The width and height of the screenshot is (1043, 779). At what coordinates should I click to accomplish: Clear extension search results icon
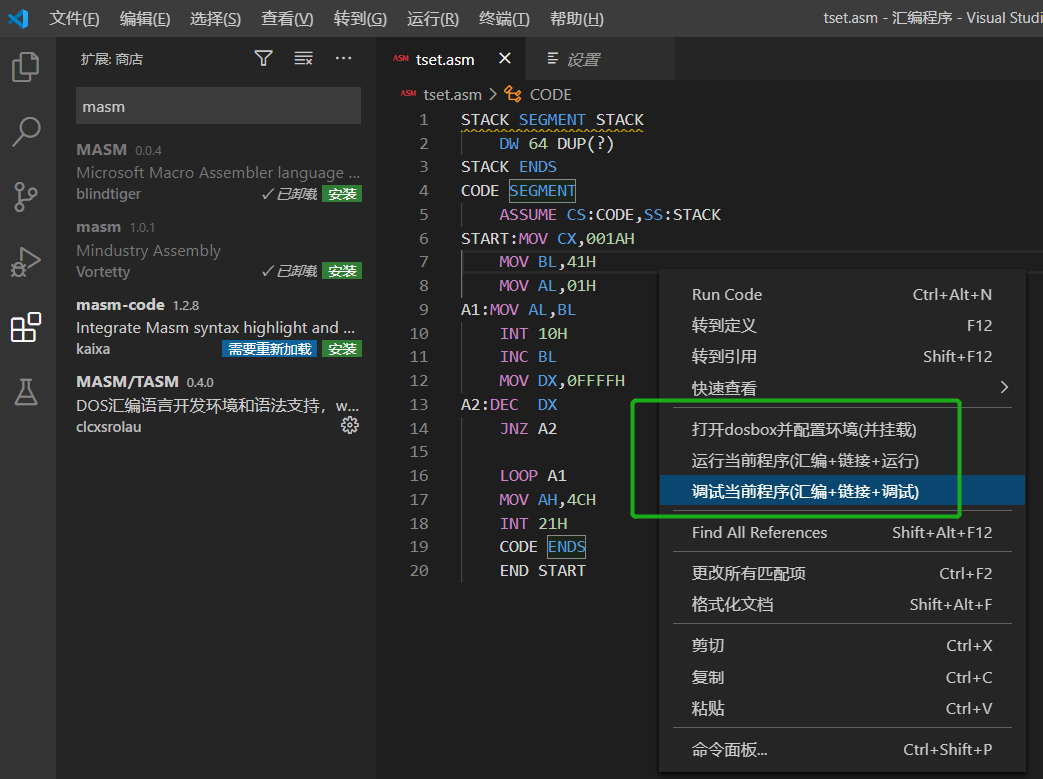[303, 59]
